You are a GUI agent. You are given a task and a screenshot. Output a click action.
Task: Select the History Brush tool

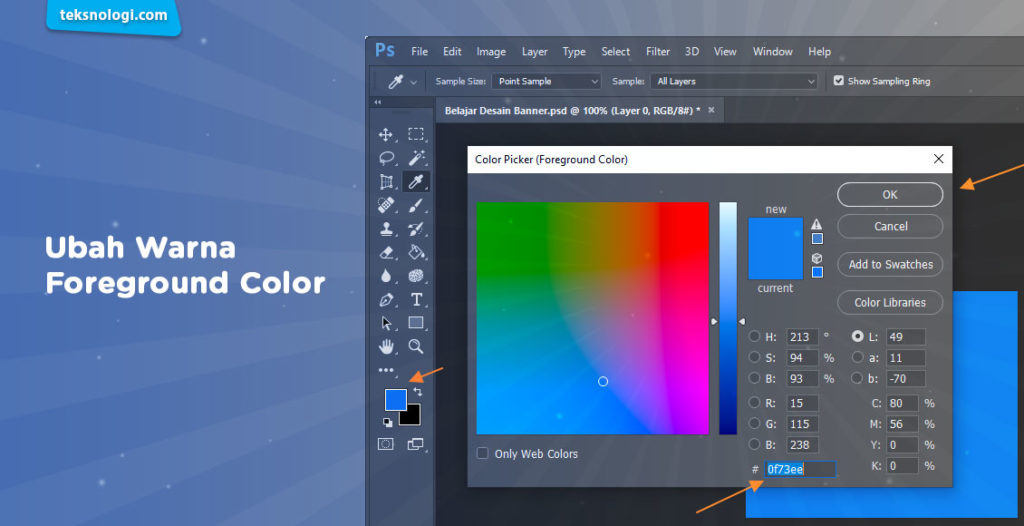coord(416,229)
